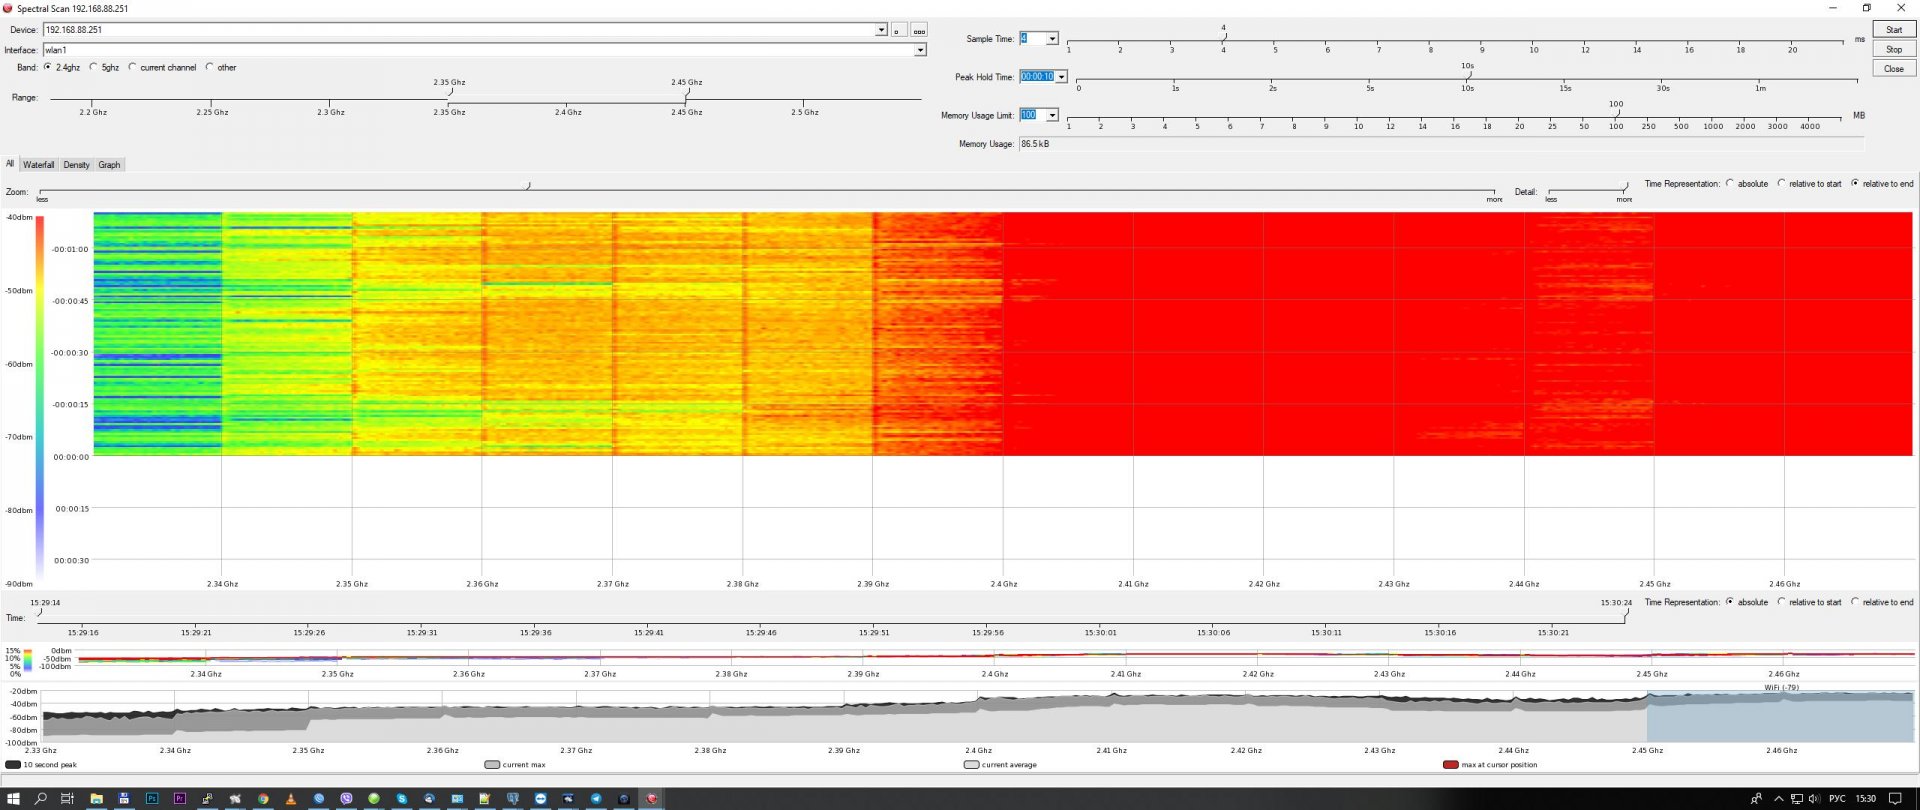Switch to the Density tab

76,165
